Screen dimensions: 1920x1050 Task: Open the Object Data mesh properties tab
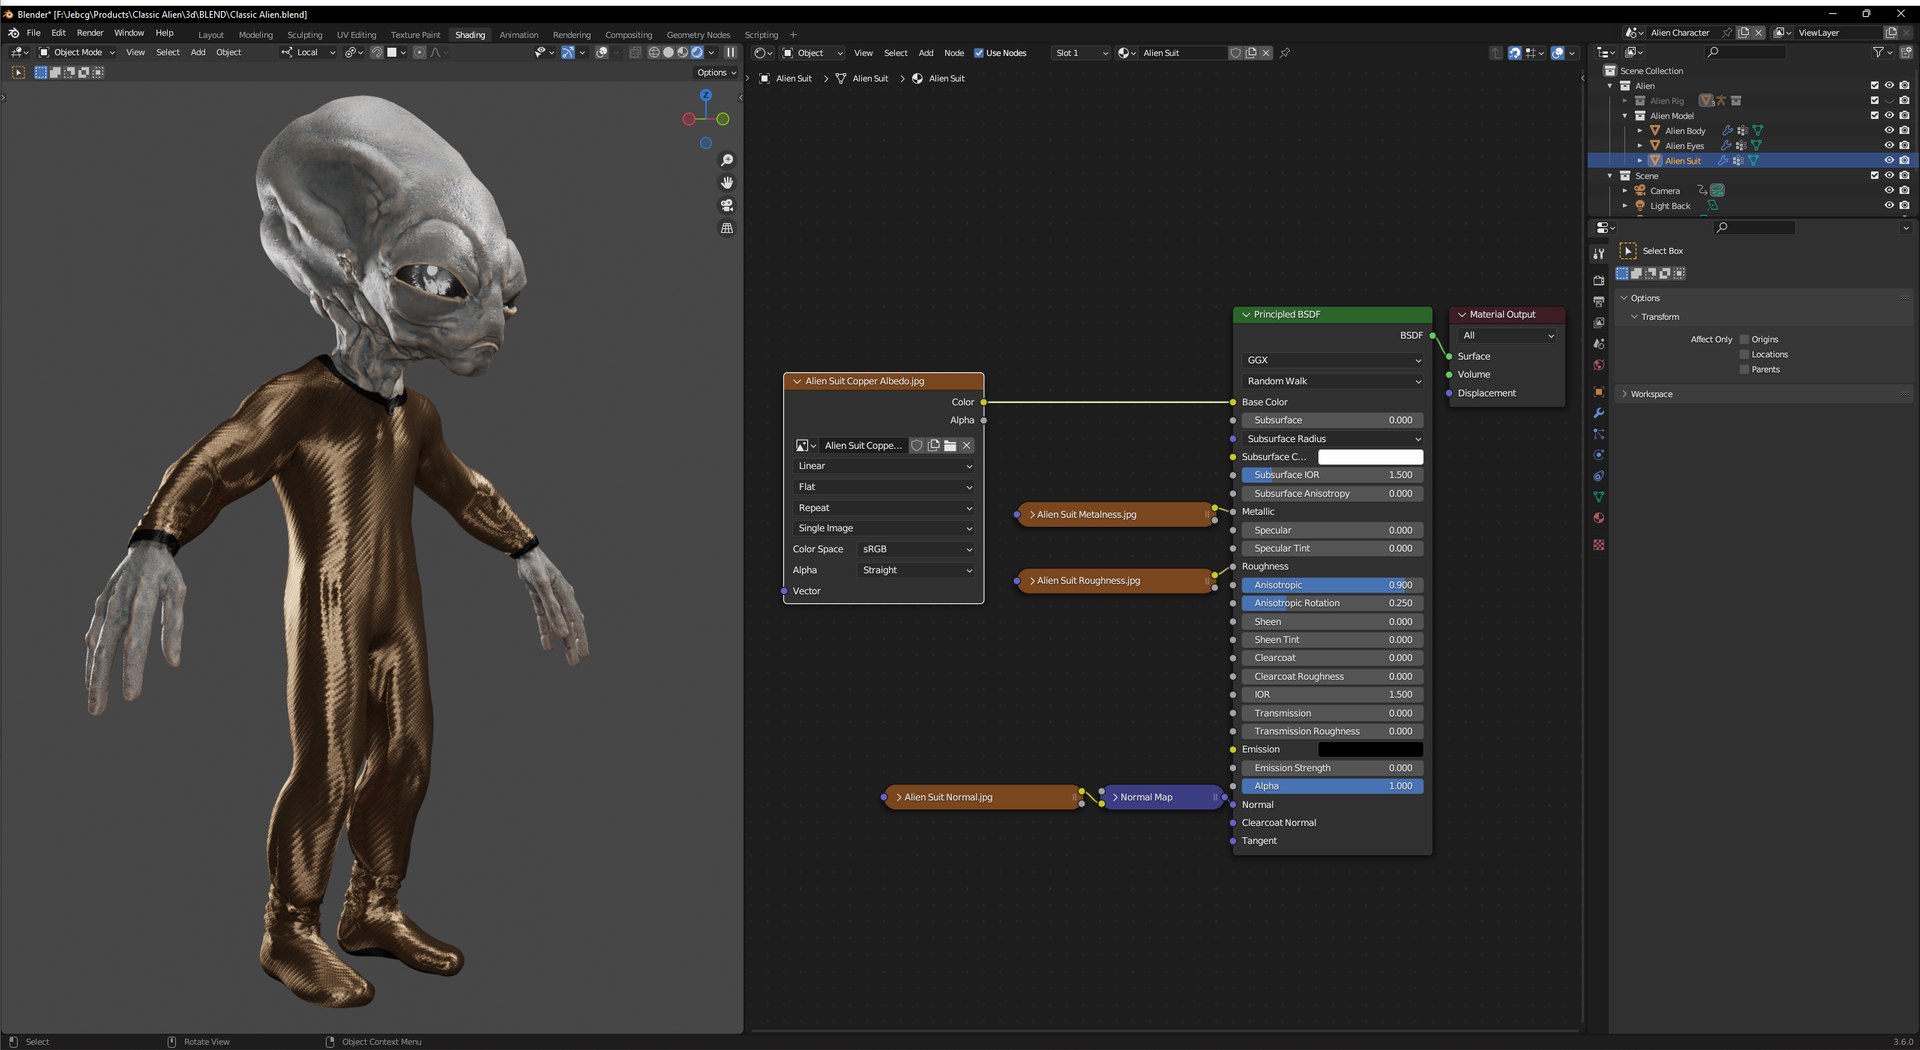pos(1599,497)
